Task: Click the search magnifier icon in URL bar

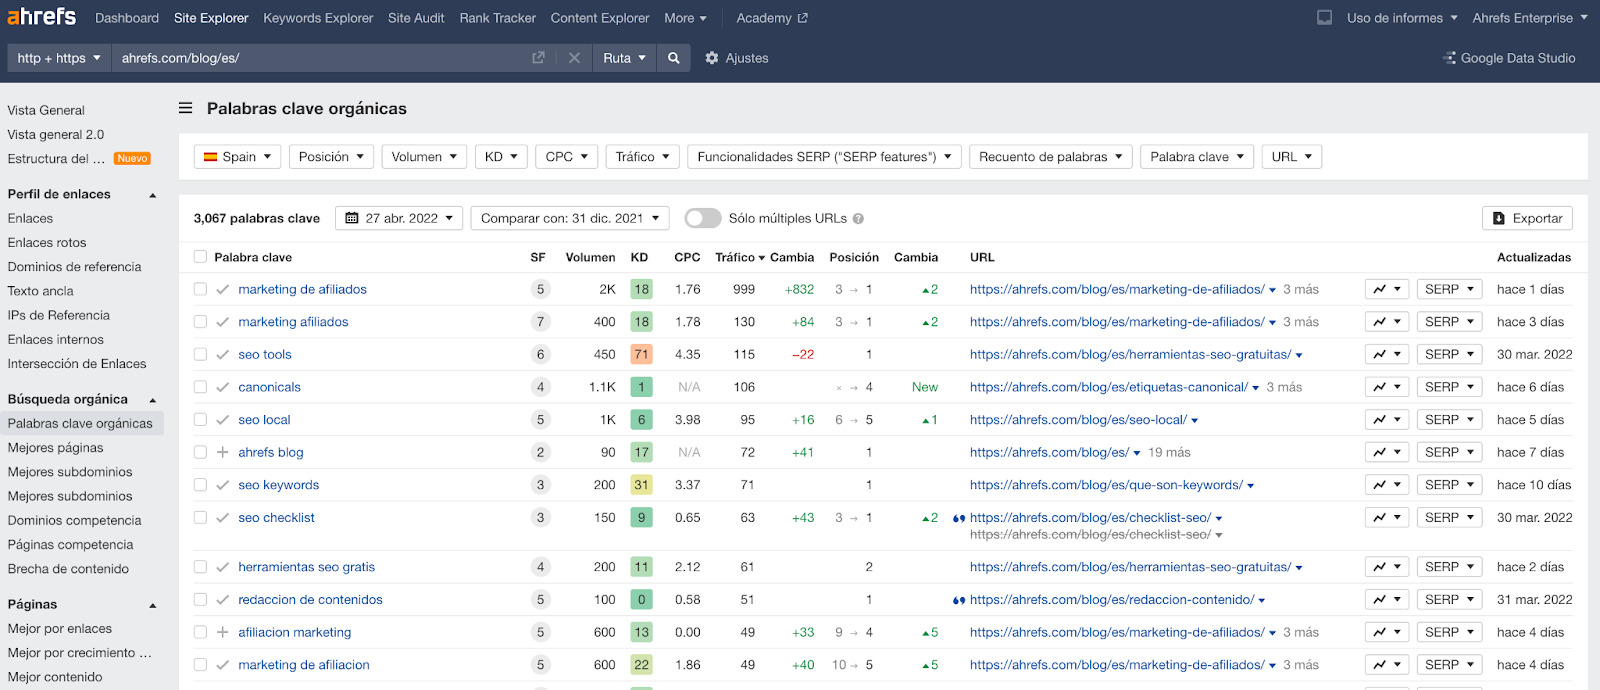Action: click(674, 58)
